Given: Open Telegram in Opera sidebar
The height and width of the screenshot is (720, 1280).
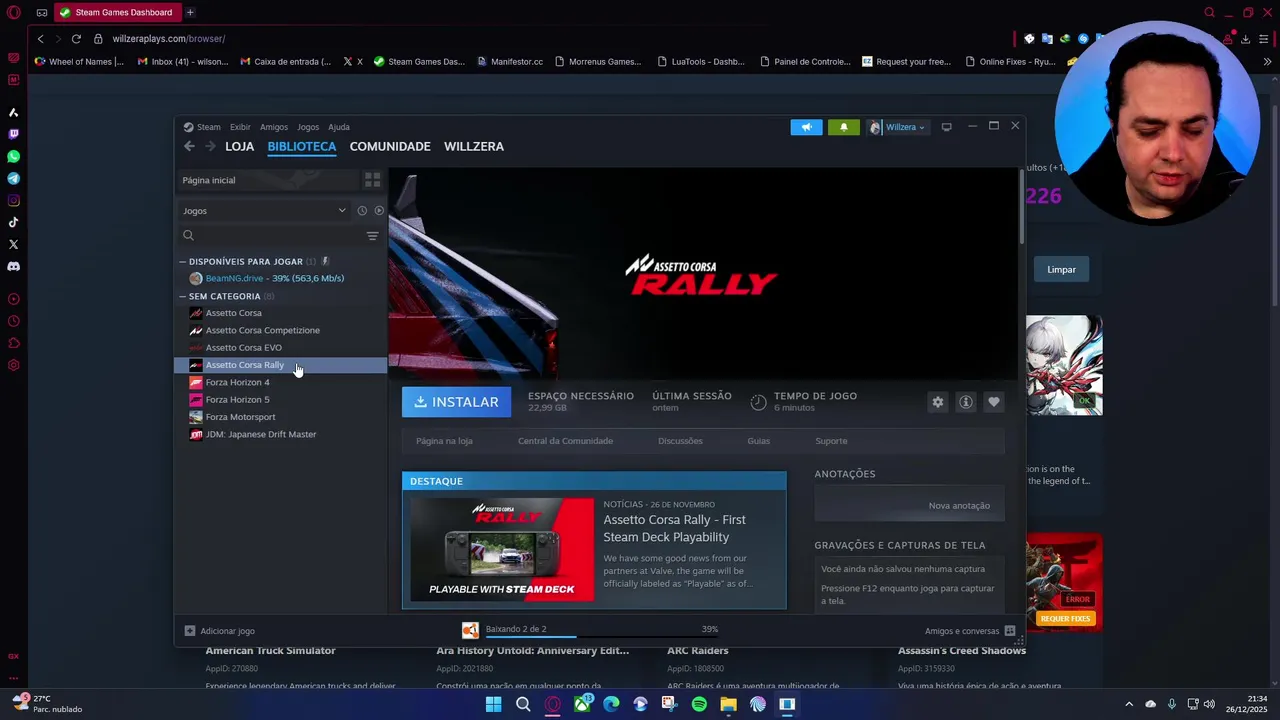Looking at the screenshot, I should (13, 179).
